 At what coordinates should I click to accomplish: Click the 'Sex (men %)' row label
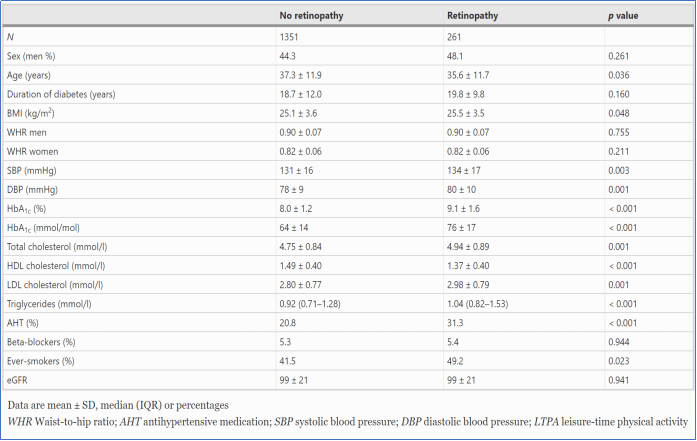tap(31, 56)
